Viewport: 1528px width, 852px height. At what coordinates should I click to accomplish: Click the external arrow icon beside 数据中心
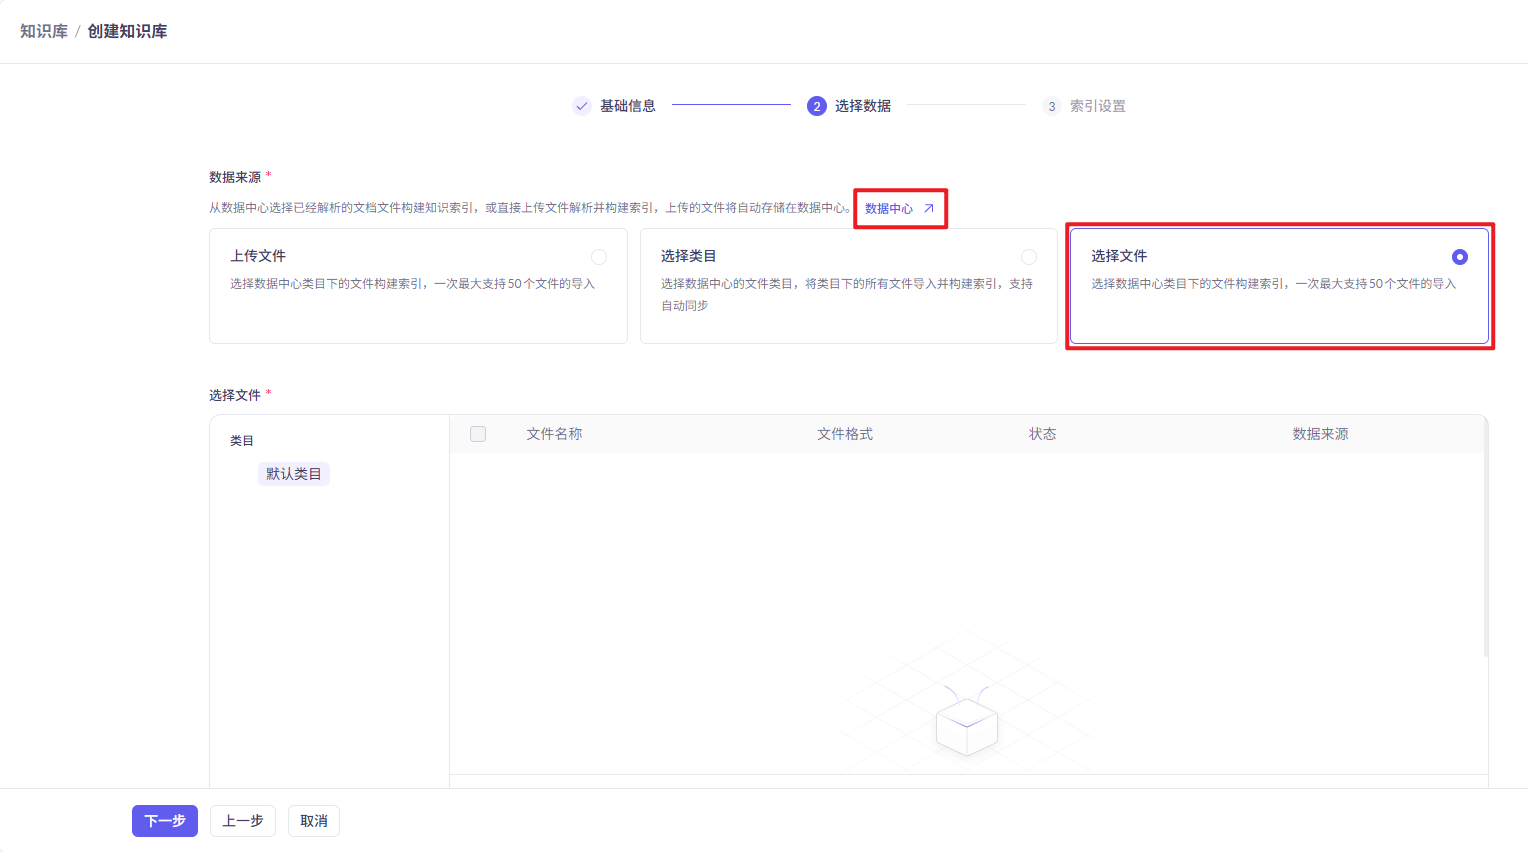point(928,209)
